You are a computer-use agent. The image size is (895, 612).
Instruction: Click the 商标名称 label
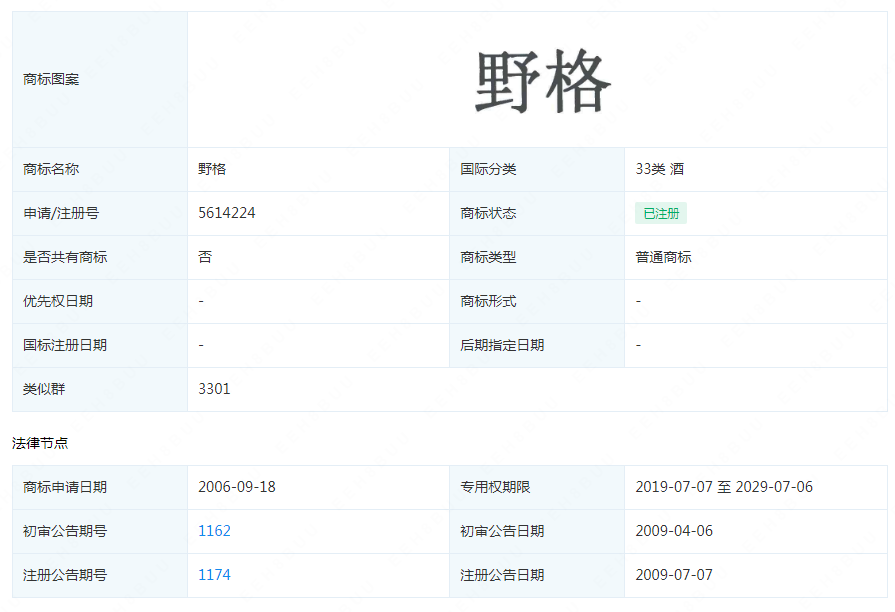coord(51,169)
